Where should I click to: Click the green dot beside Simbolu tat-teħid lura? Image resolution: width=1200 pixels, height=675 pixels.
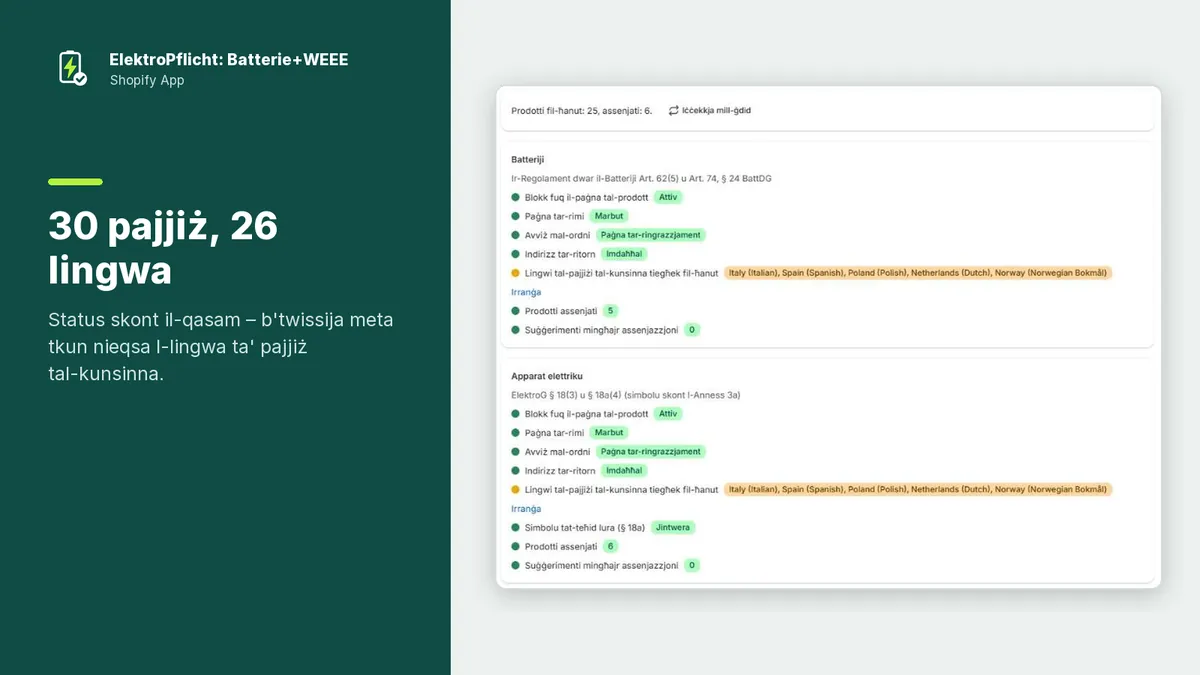coord(516,527)
